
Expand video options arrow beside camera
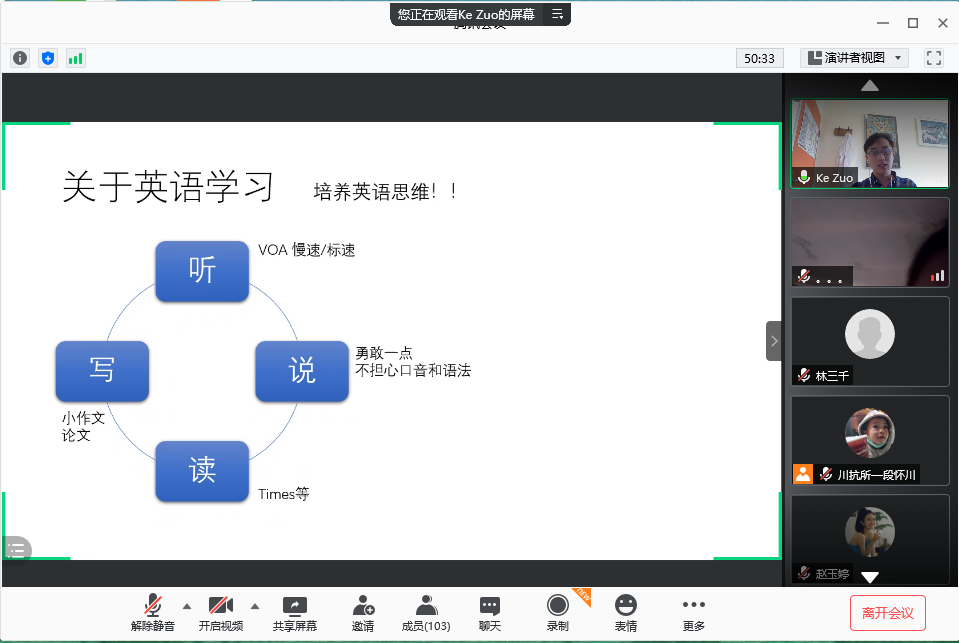pyautogui.click(x=254, y=605)
